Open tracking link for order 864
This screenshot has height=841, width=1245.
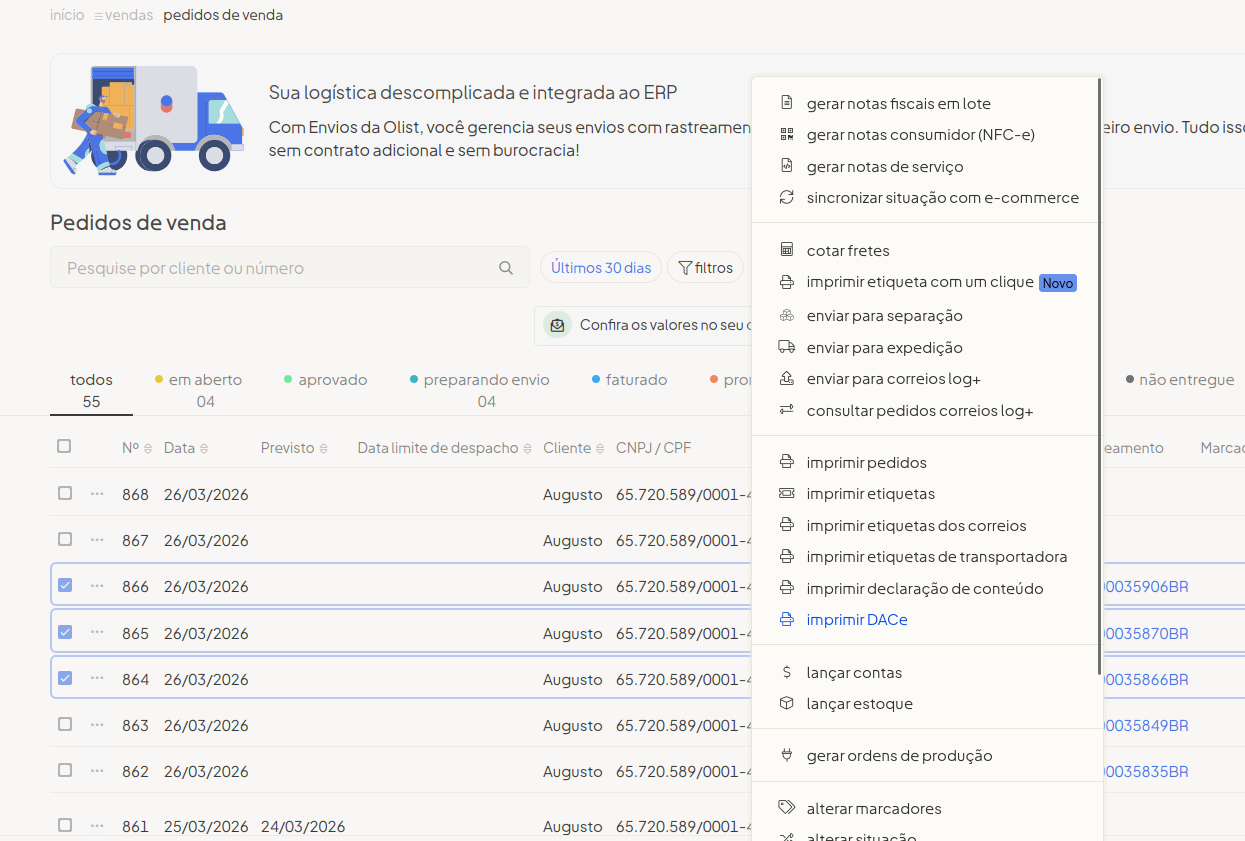pyautogui.click(x=1146, y=679)
